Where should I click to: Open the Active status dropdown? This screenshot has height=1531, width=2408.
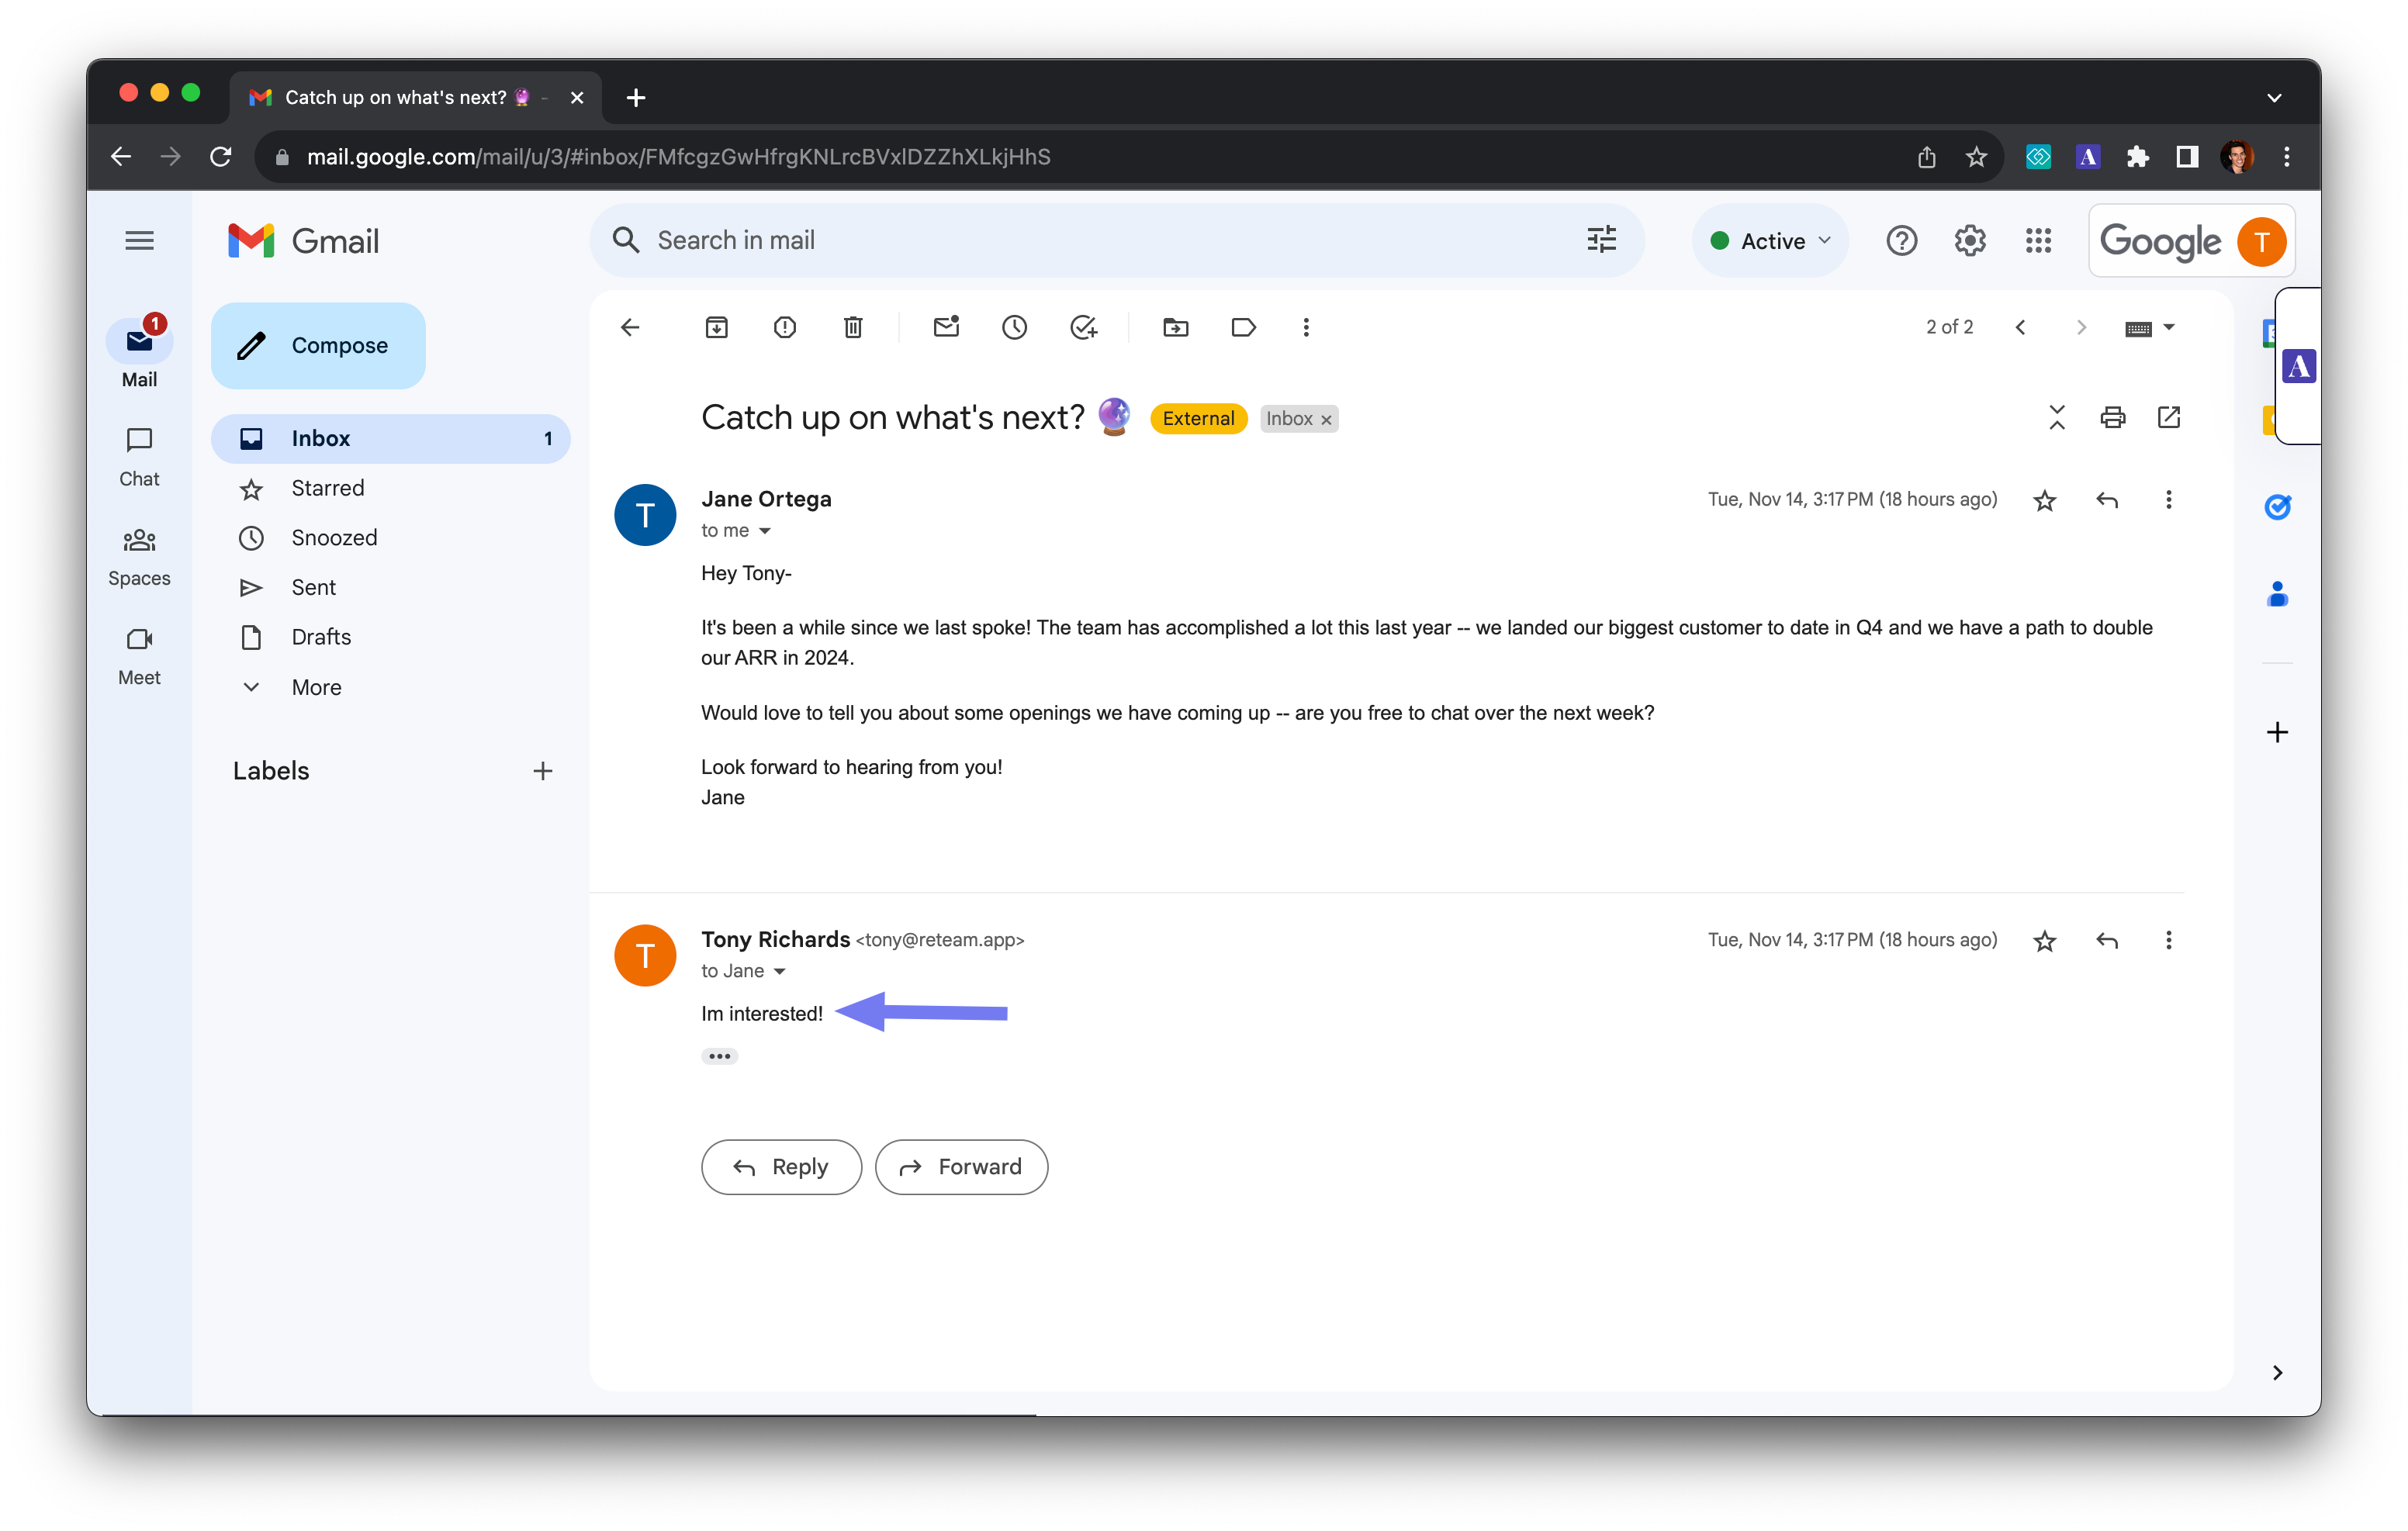point(1771,241)
